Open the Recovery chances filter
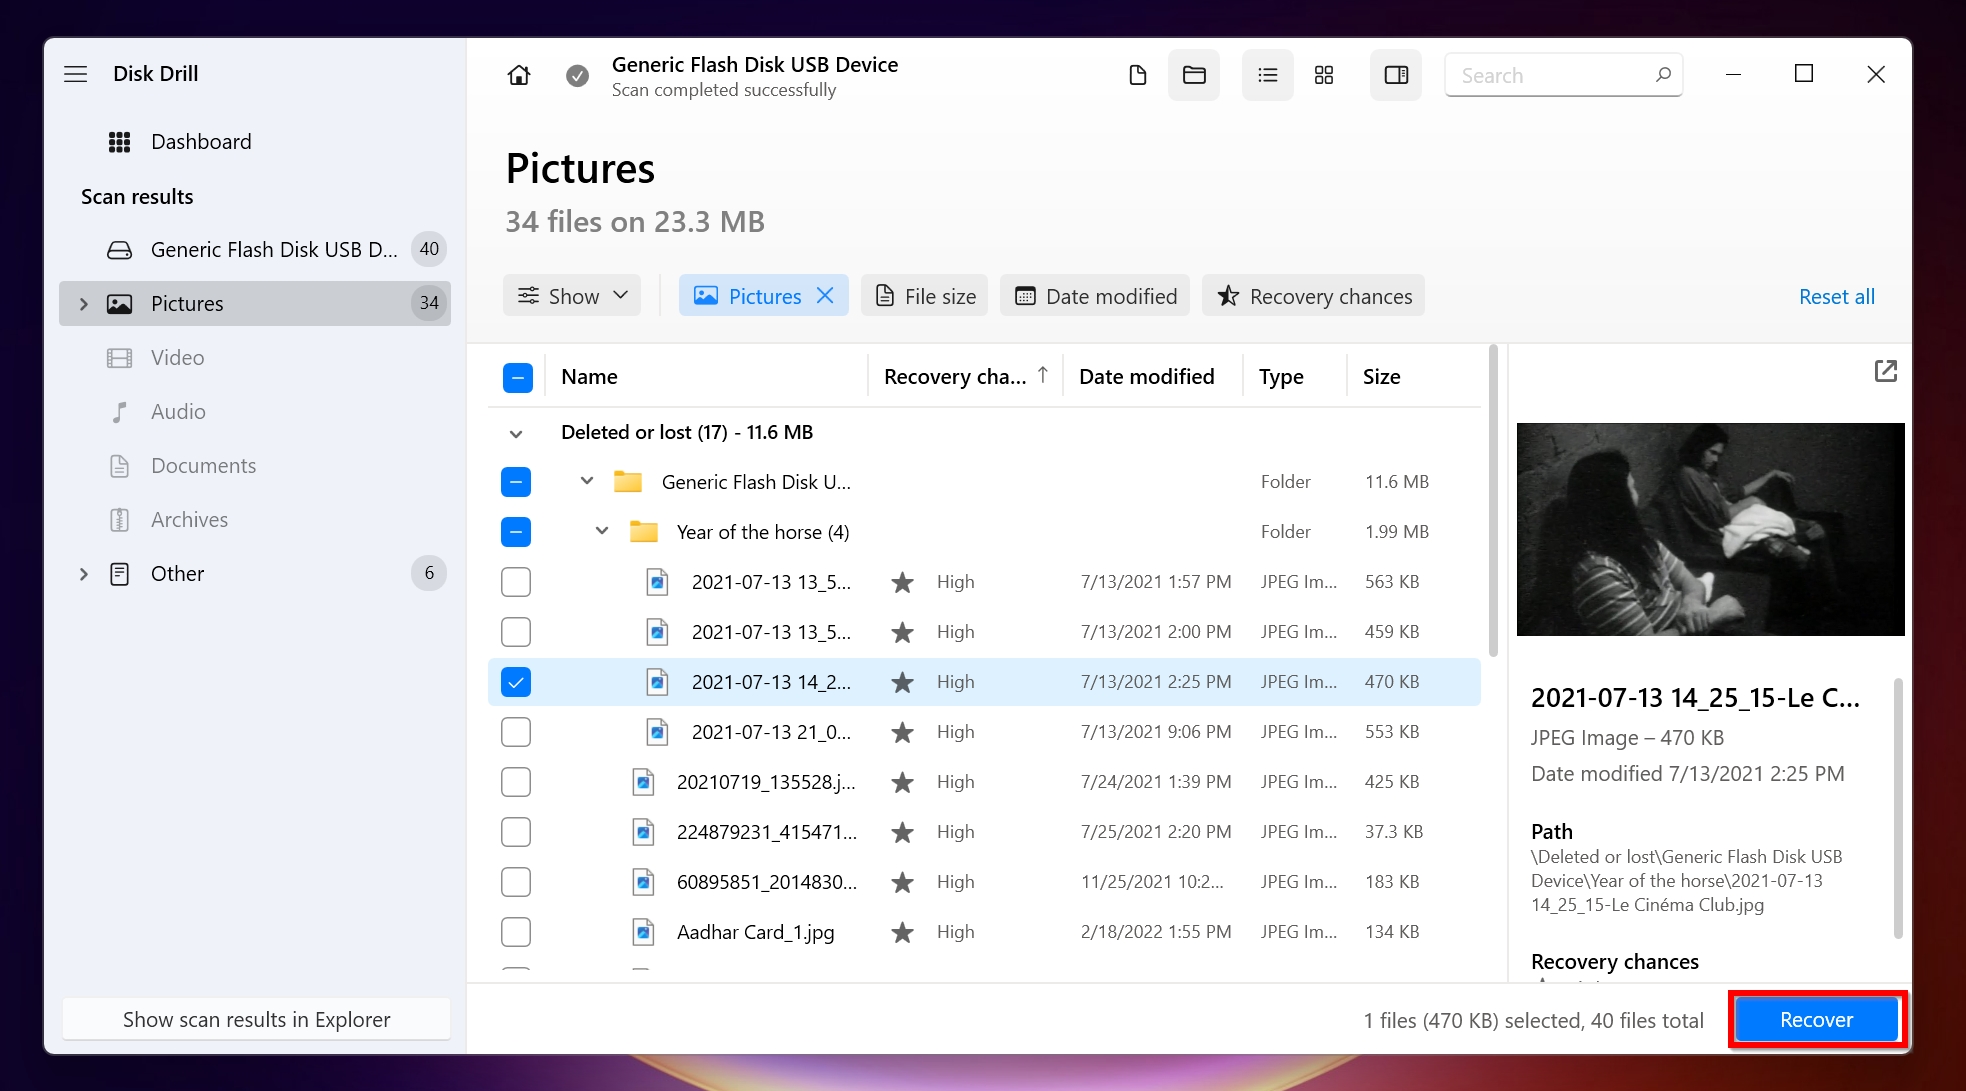Viewport: 1966px width, 1091px height. tap(1314, 296)
